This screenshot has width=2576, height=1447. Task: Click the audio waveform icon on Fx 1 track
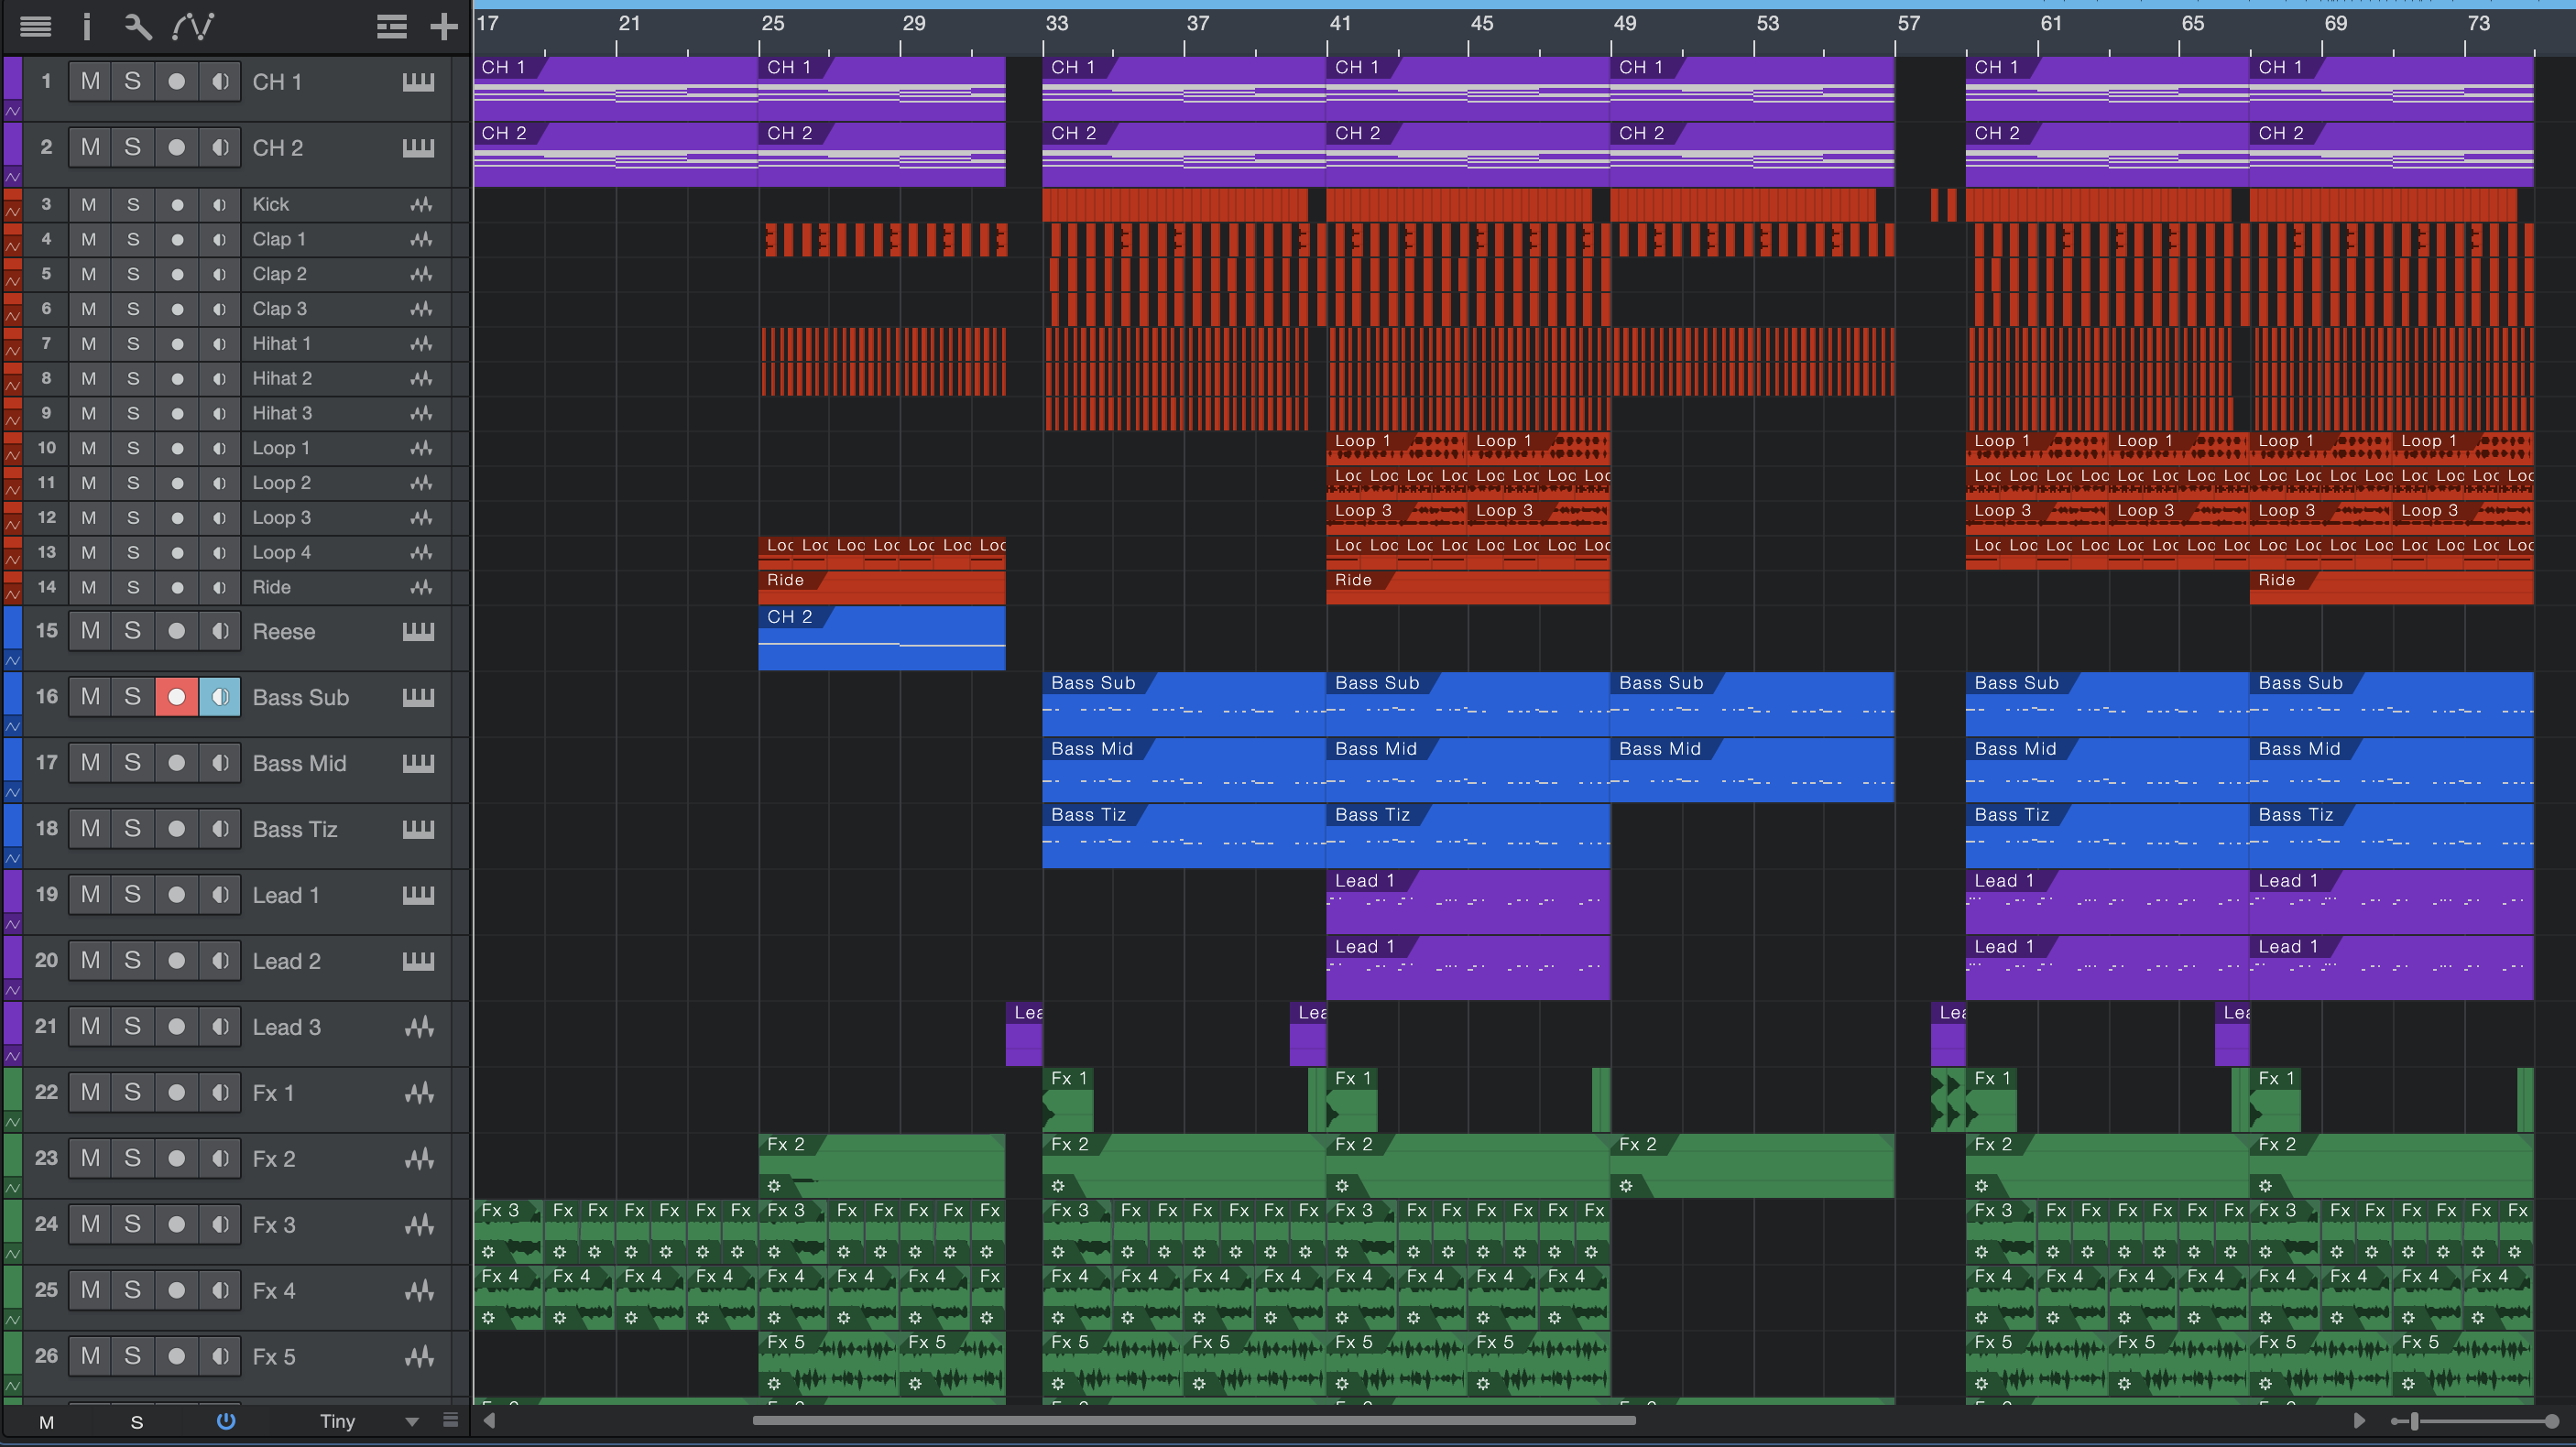tap(419, 1092)
